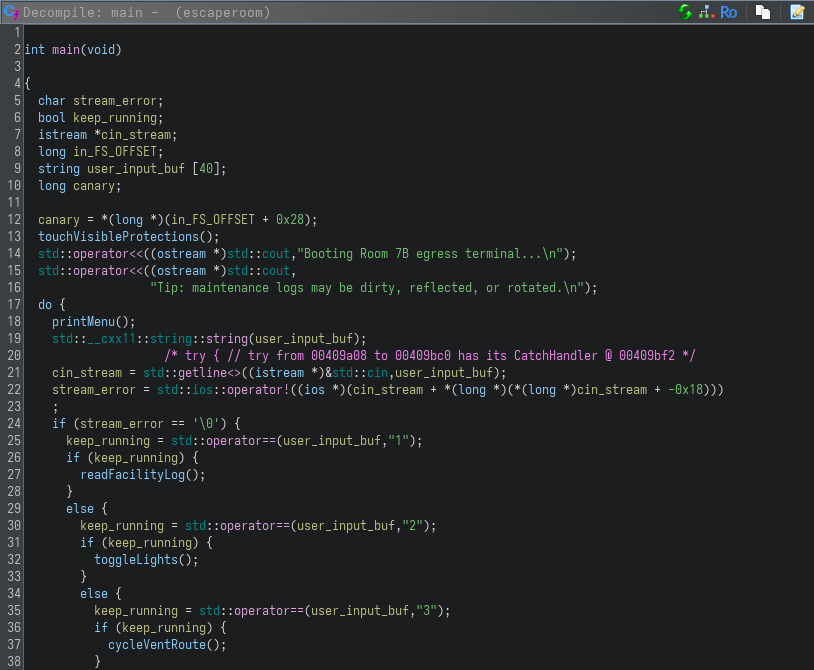Screen dimensions: 814x670
Task: Click the "3" string comparison on line 35
Action: 427,611
